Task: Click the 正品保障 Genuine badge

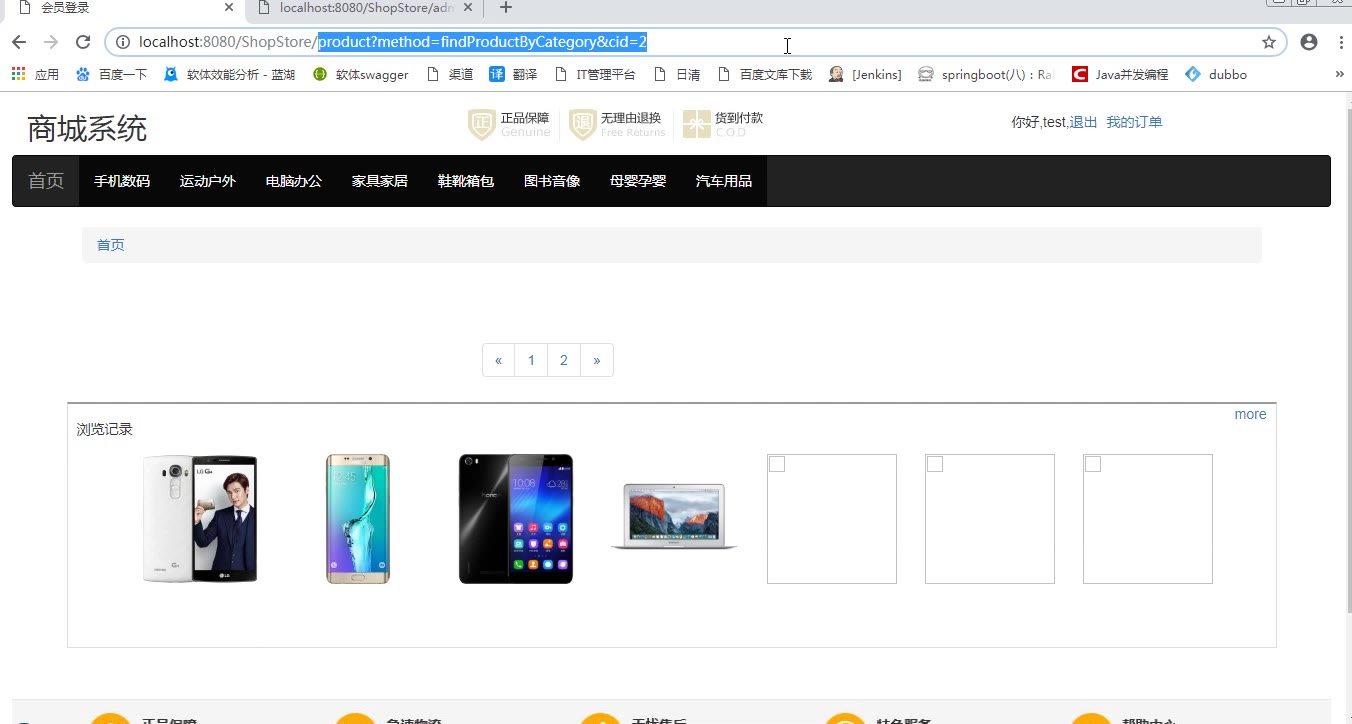Action: point(509,125)
